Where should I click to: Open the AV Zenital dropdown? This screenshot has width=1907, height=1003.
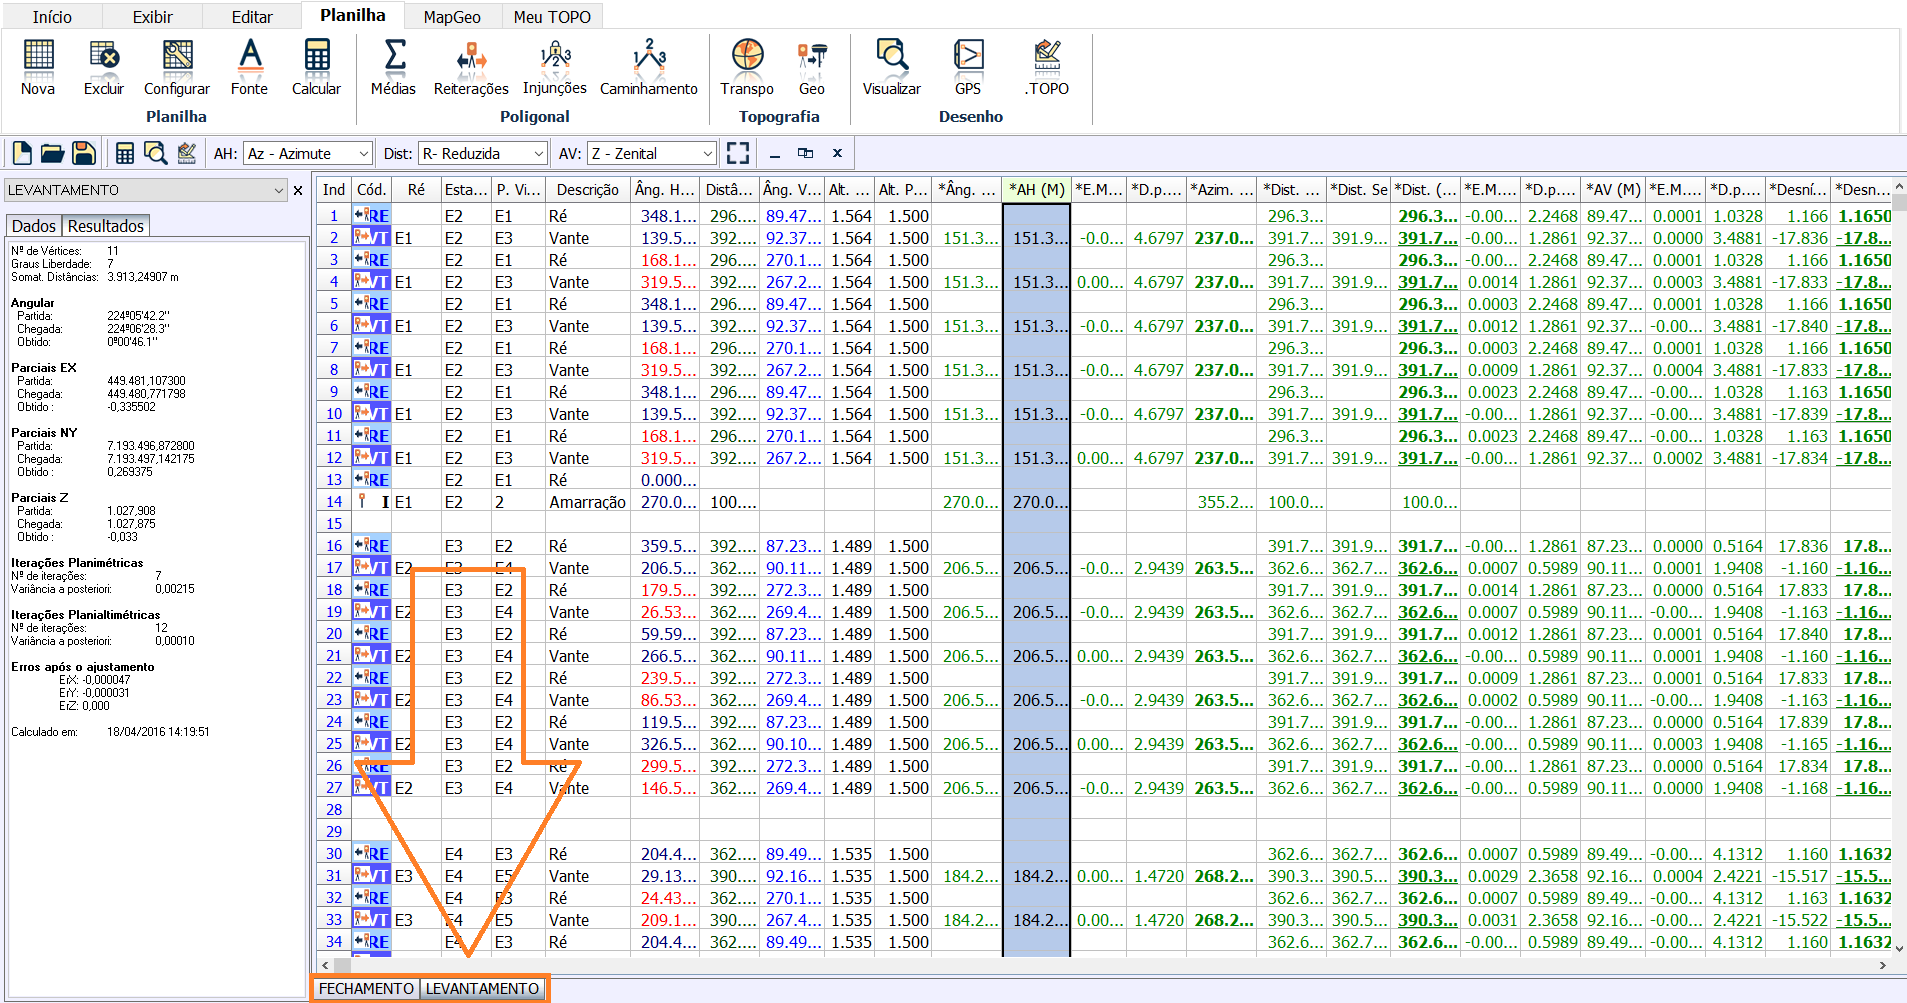click(707, 154)
